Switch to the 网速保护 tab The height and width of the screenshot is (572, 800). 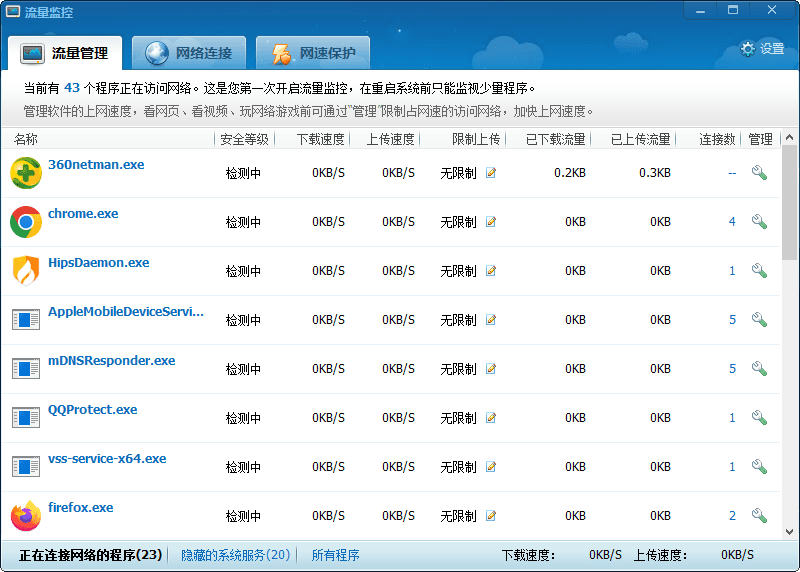tap(313, 53)
